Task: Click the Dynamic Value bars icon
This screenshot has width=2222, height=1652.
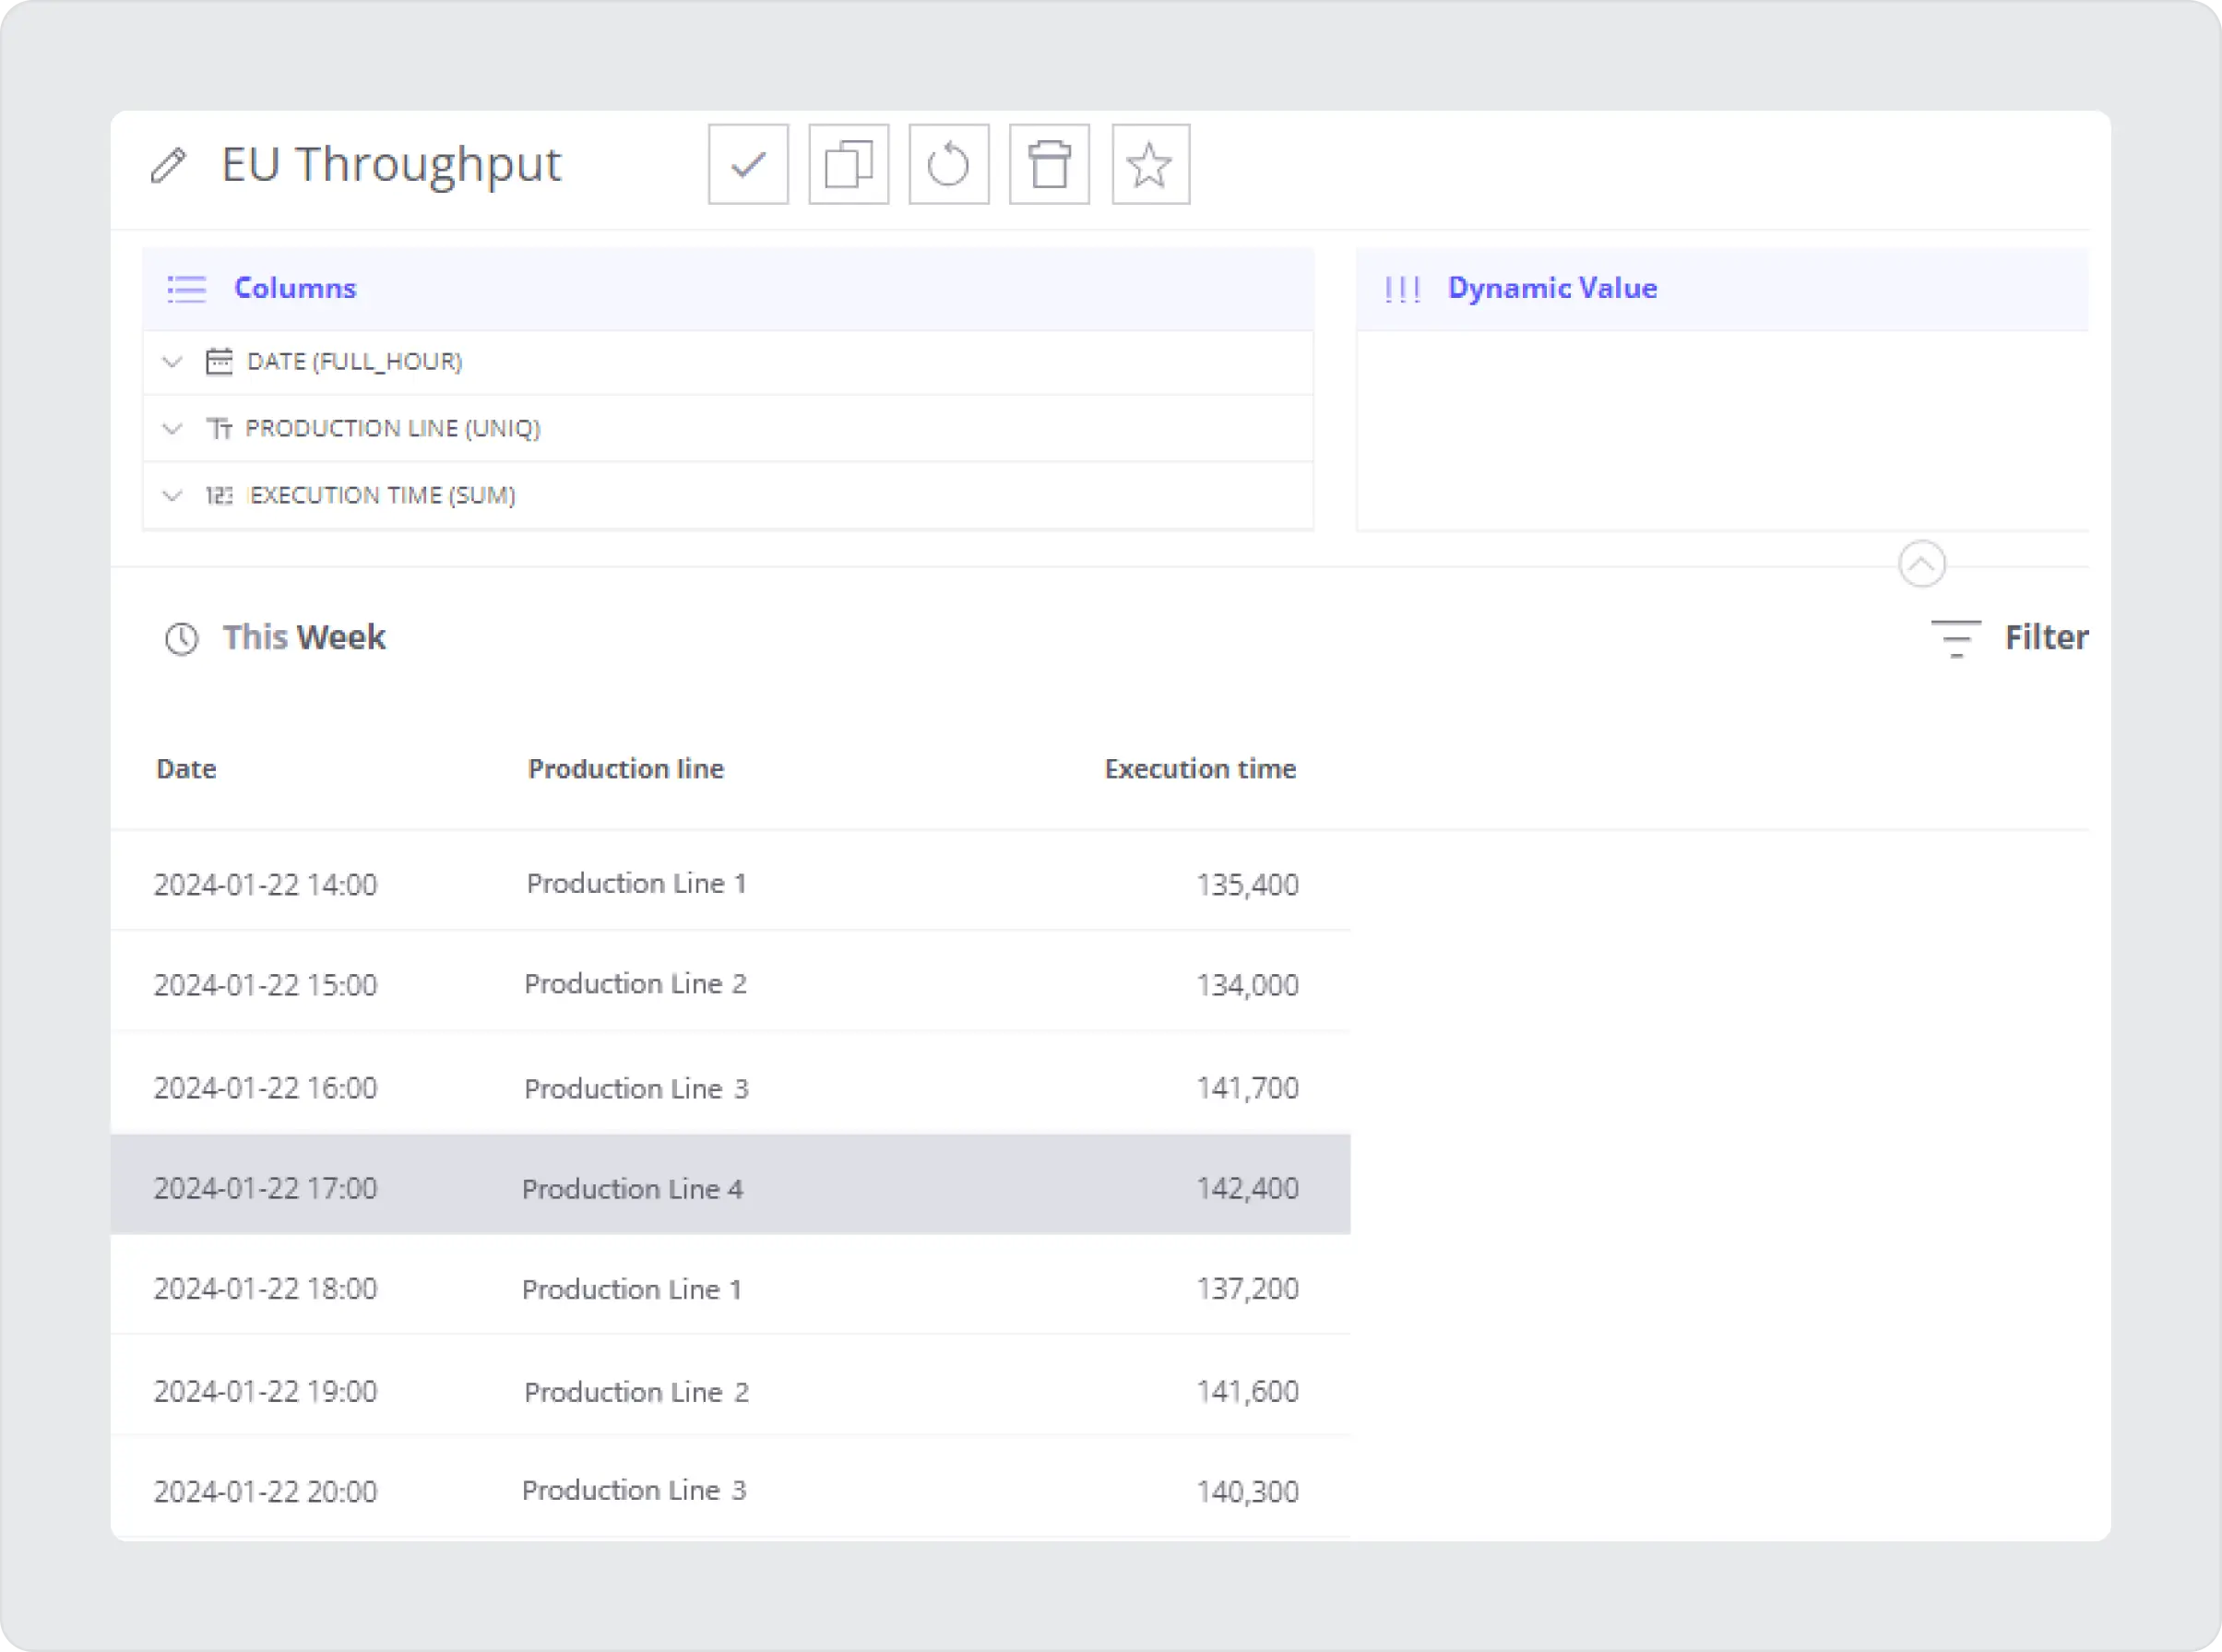Action: point(1402,289)
